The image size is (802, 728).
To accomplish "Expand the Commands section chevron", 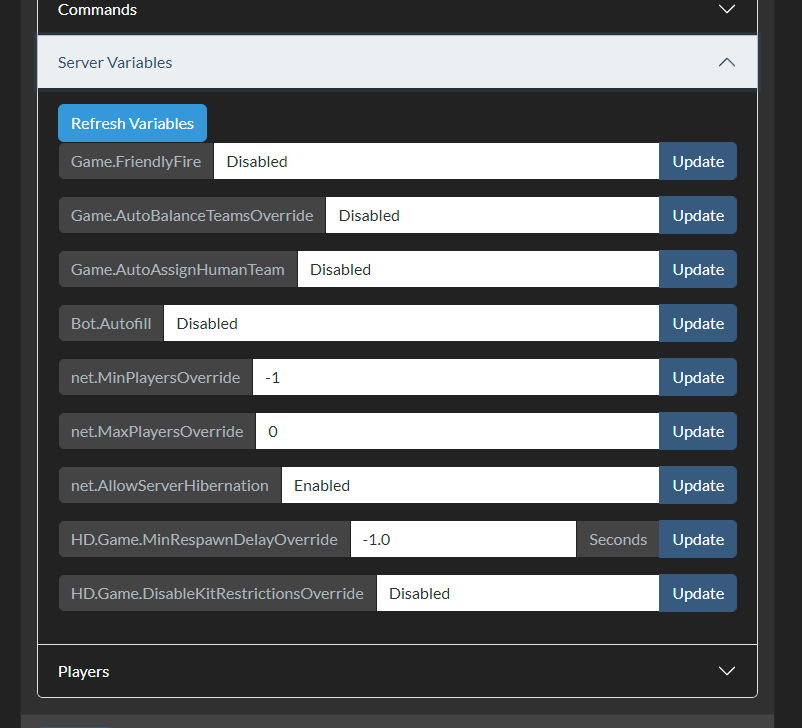I will (726, 10).
